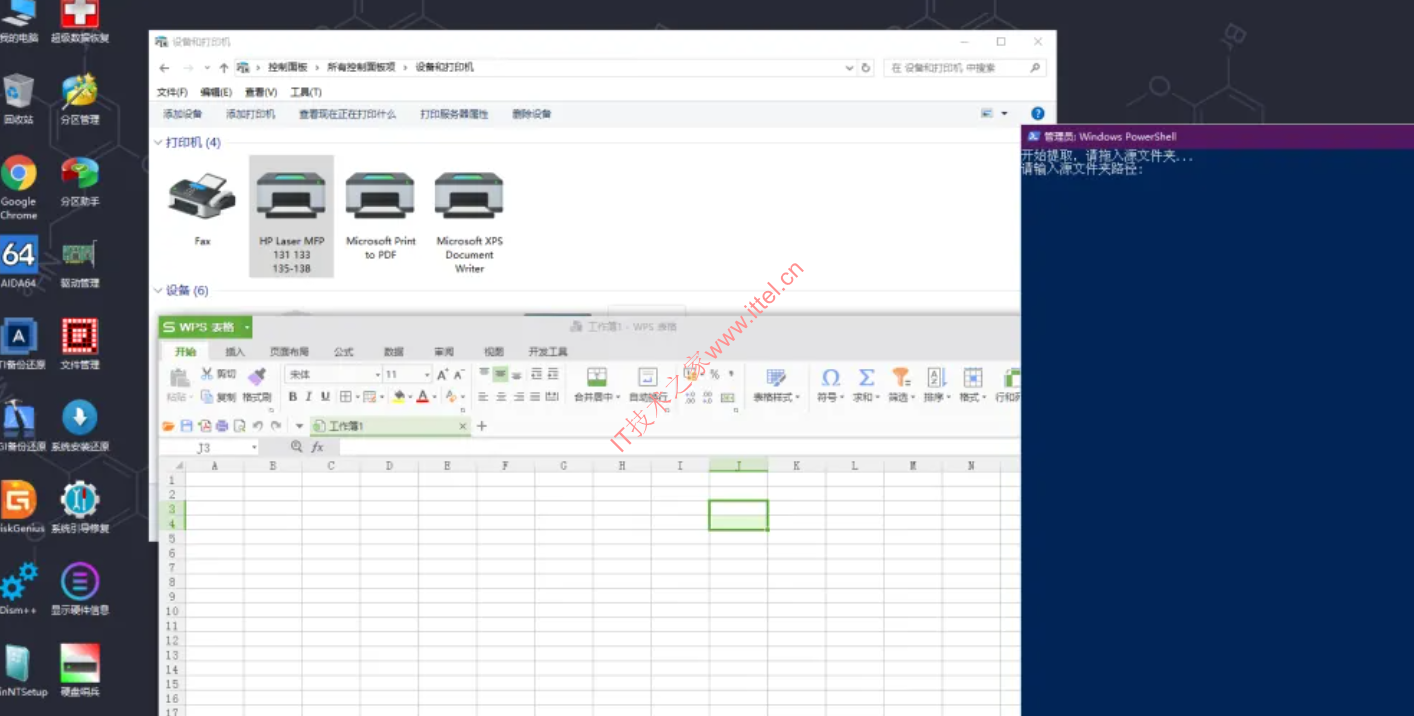This screenshot has height=716, width=1414.
Task: Click Remove Device (删除设备) button
Action: click(x=531, y=114)
